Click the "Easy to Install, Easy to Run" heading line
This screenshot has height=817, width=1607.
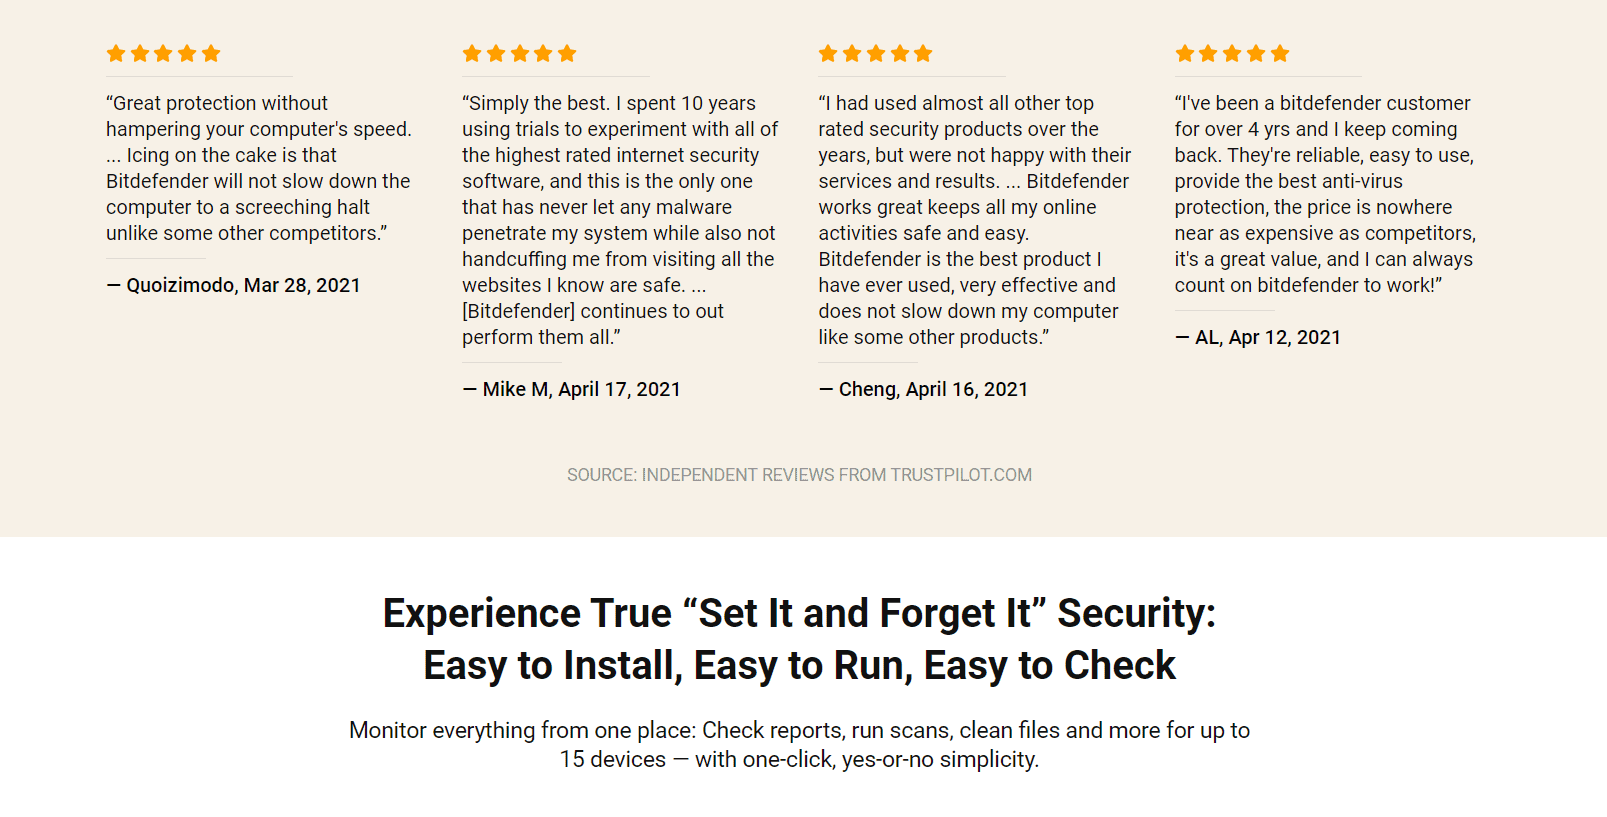pyautogui.click(x=799, y=665)
